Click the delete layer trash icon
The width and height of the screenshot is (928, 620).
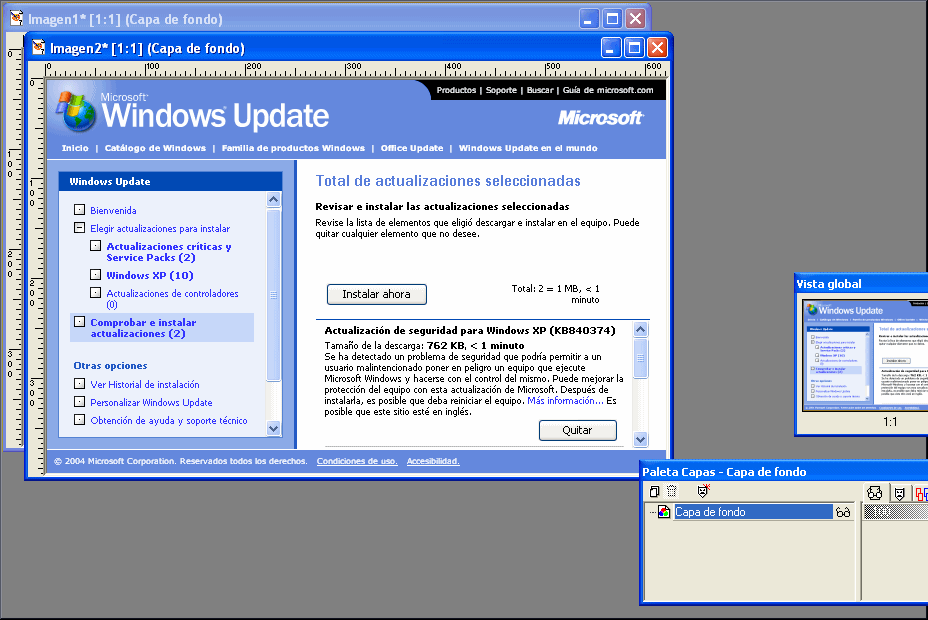tap(671, 491)
